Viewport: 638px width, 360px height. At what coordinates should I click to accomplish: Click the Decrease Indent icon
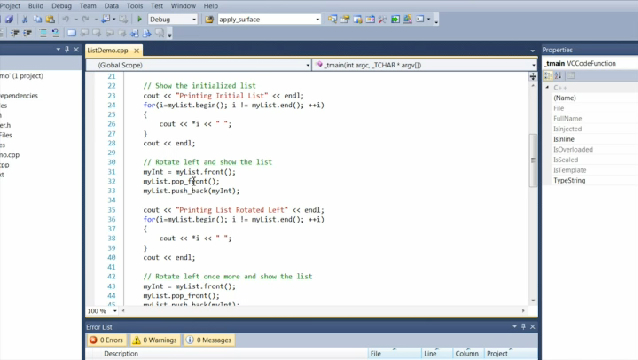click(15, 33)
